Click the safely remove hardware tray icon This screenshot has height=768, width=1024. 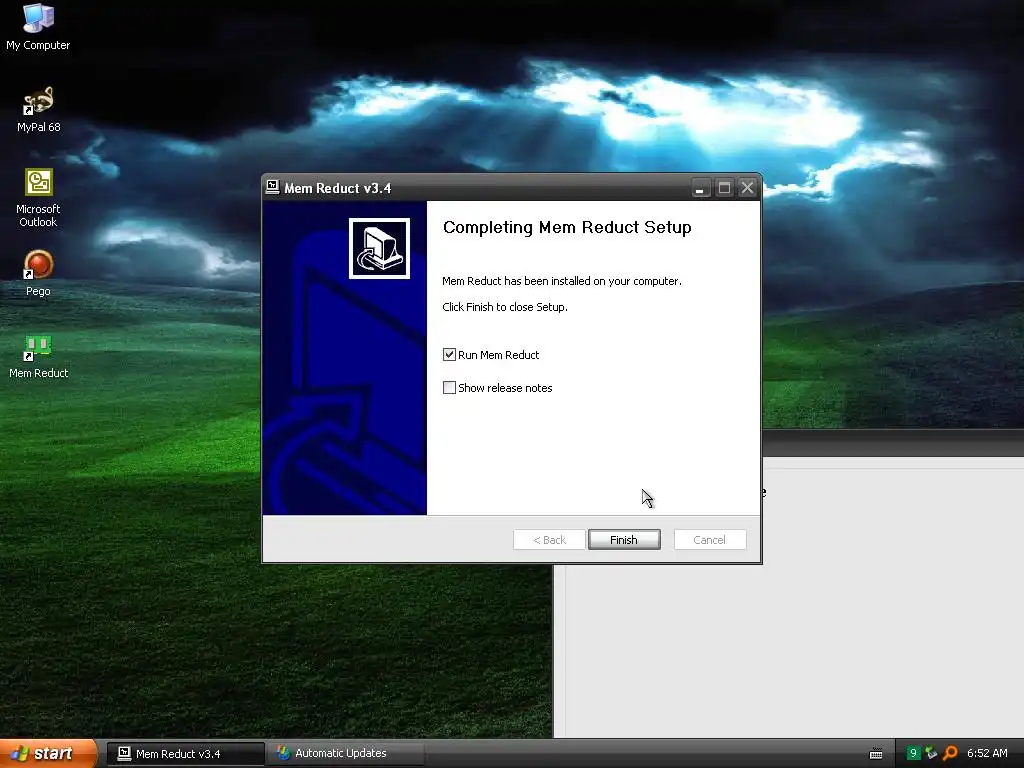[931, 753]
